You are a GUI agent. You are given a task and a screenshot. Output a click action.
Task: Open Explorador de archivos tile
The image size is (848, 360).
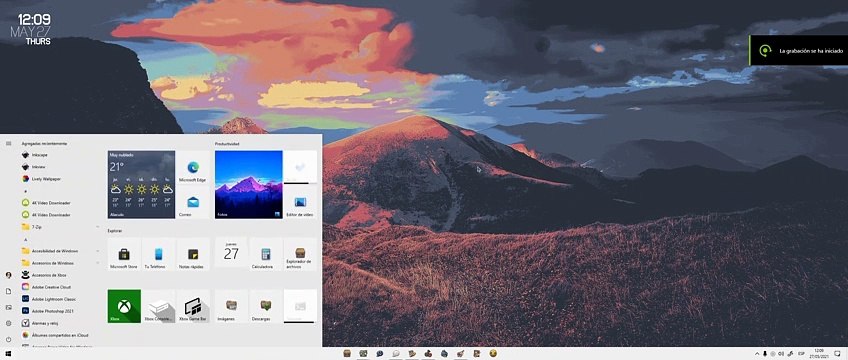click(x=300, y=254)
